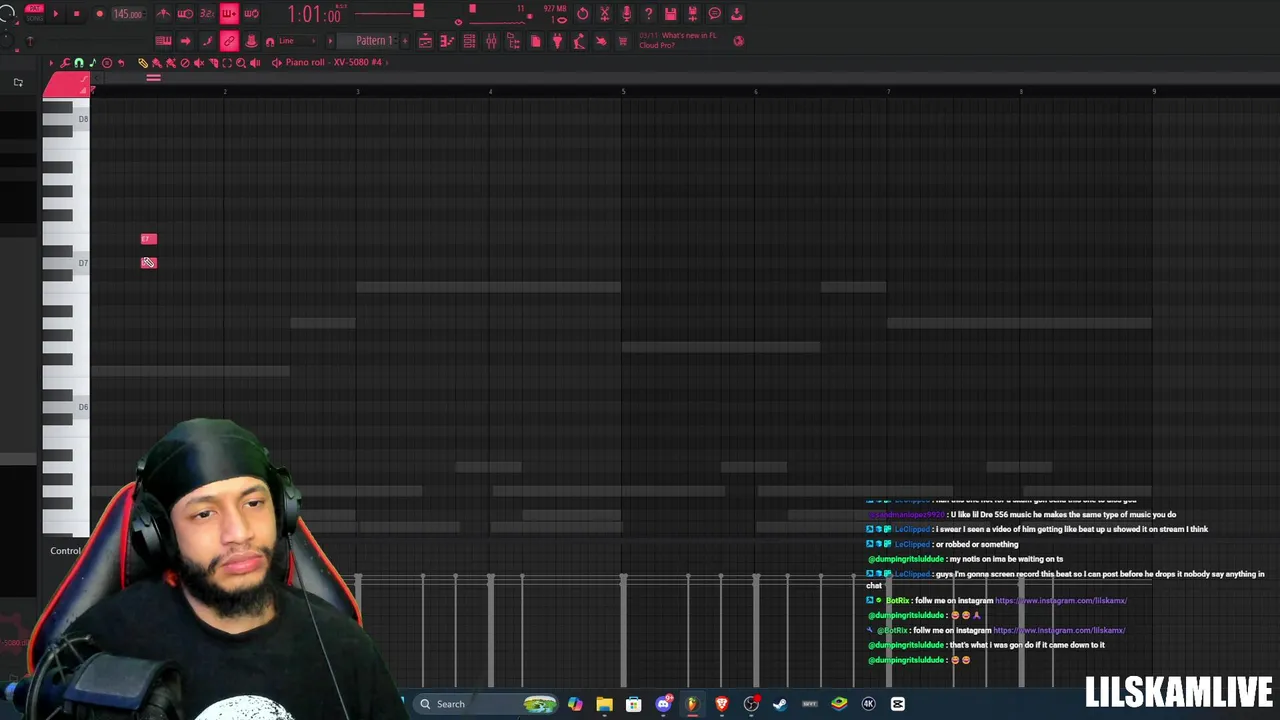
Task: Open Discord from the taskbar
Action: (x=663, y=704)
